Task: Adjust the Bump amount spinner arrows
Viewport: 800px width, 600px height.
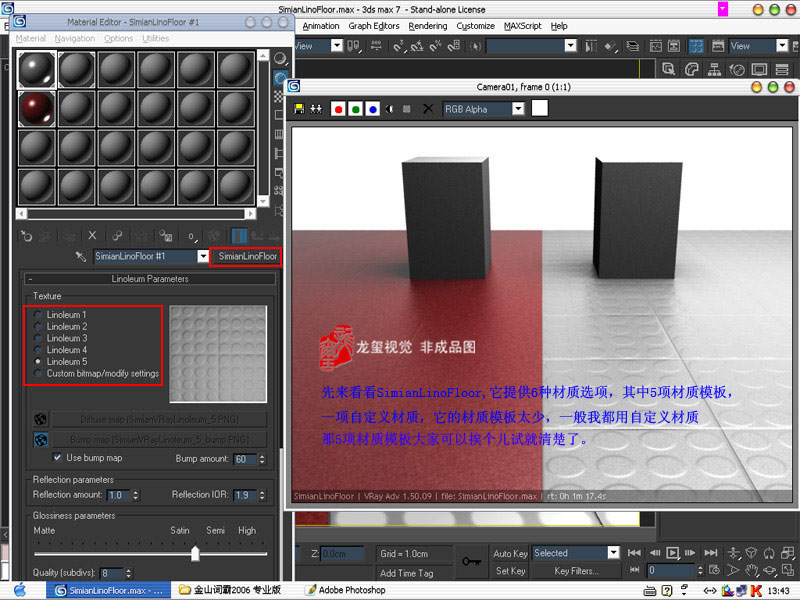Action: pos(262,459)
